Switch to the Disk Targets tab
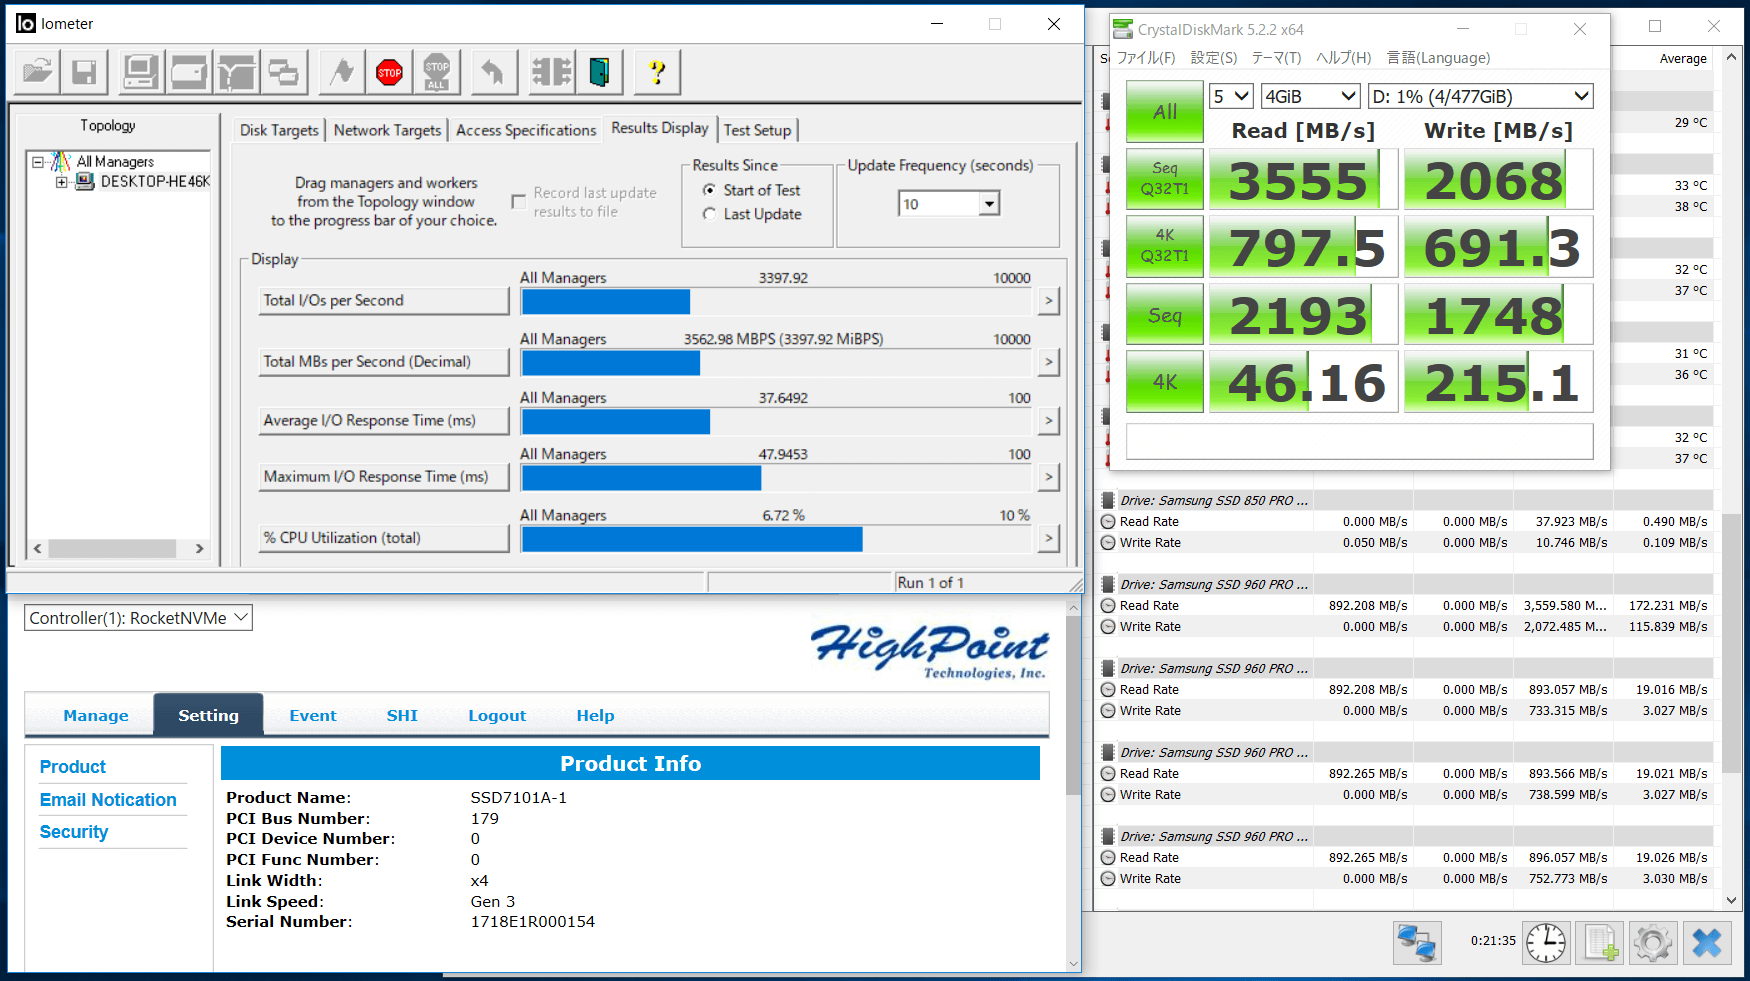1750x981 pixels. tap(279, 130)
